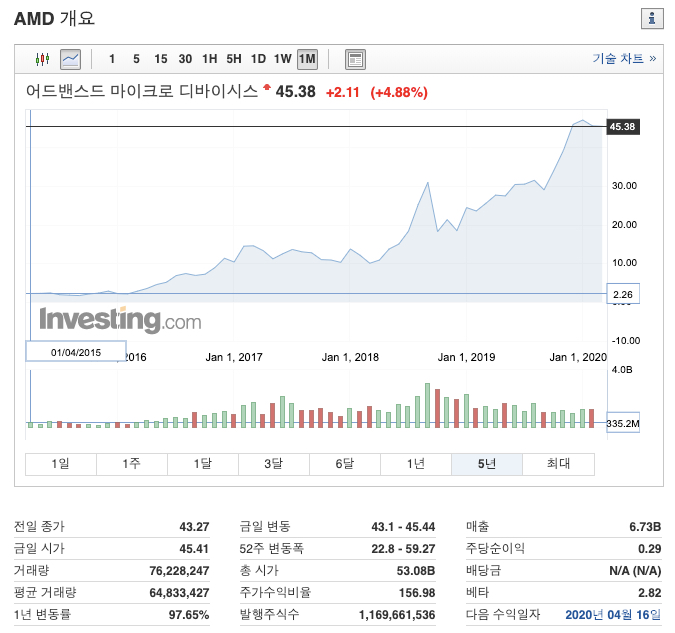The width and height of the screenshot is (675, 633).
Task: Click the 어드밴스드 마이크로 디바이시스 stock name
Action: [142, 91]
